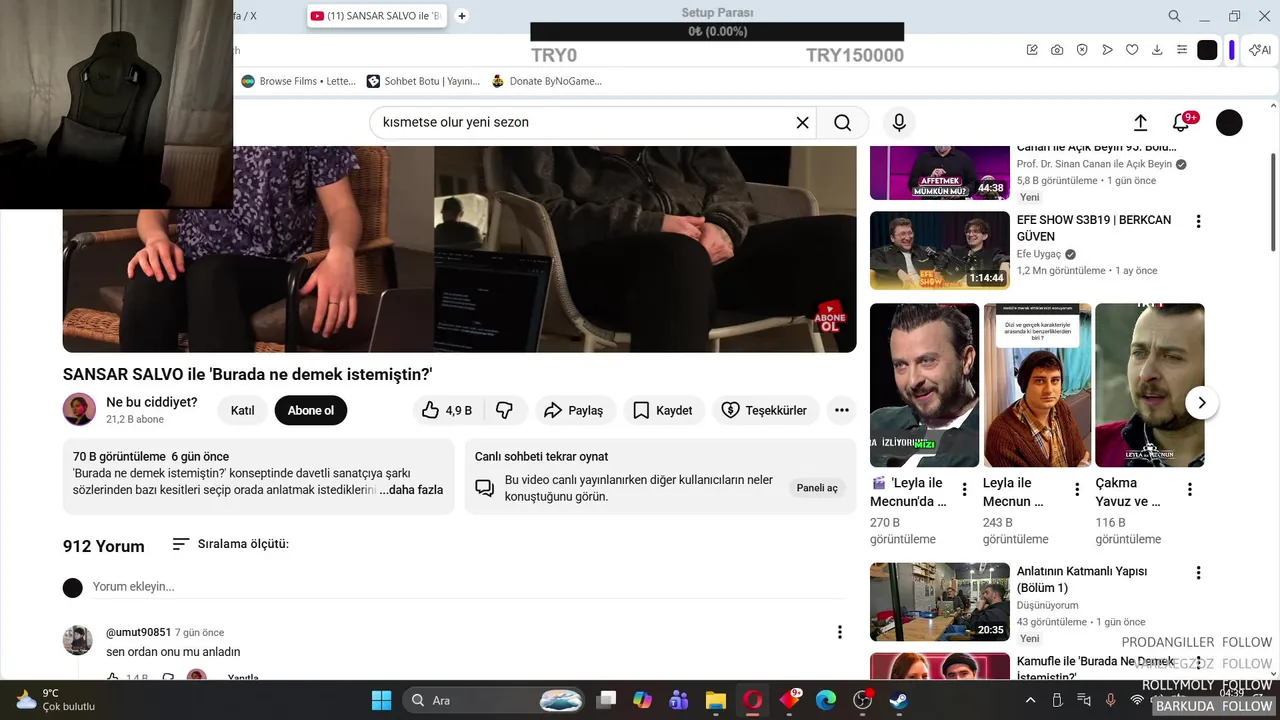Click the YouTube search magnifier button
This screenshot has height=720, width=1280.
point(842,122)
